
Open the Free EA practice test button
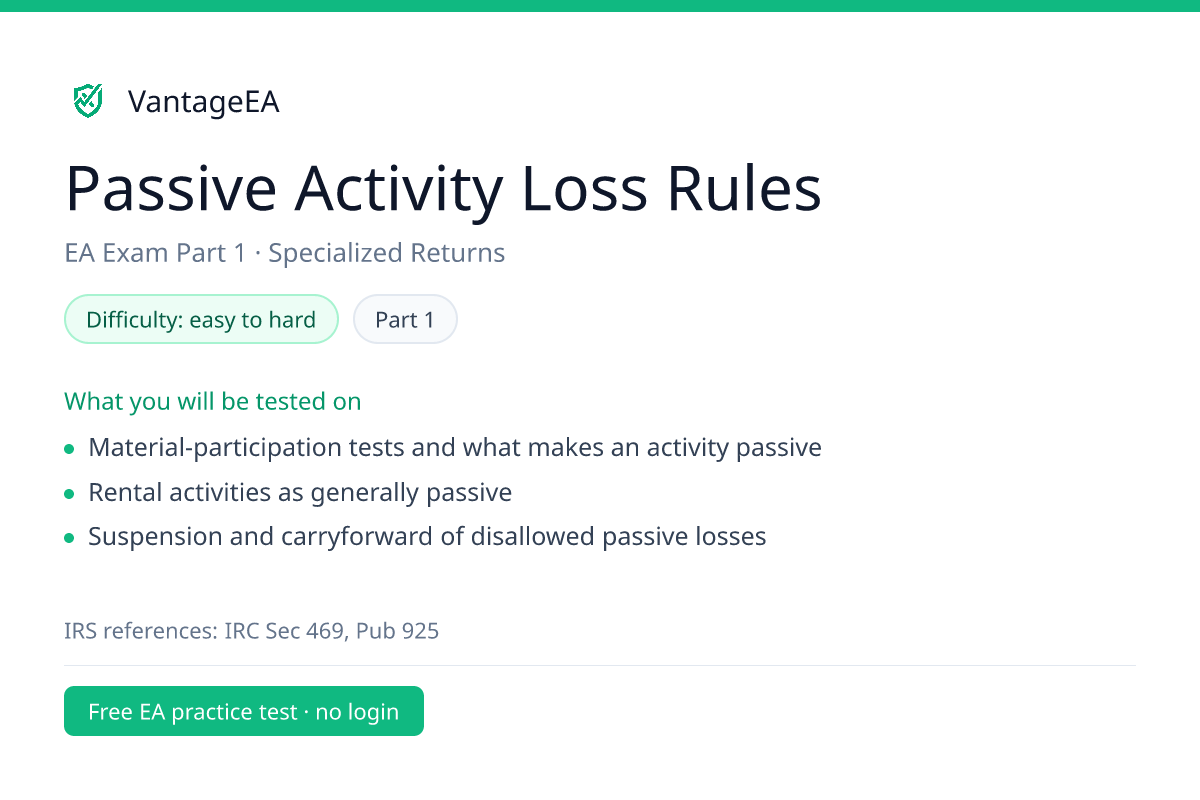coord(244,711)
